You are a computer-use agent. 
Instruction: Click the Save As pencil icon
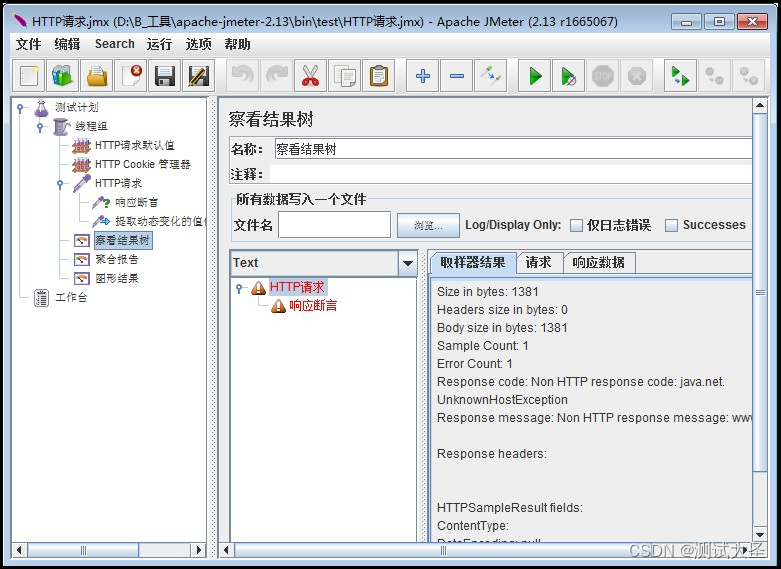(x=199, y=76)
